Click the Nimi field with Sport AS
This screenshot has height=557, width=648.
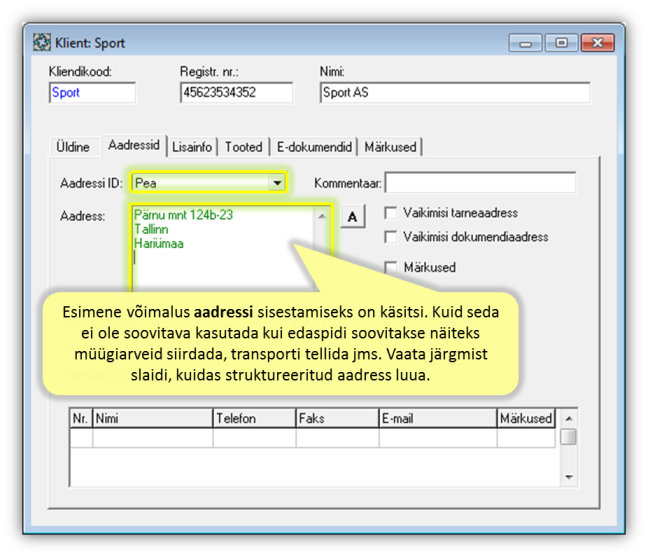[x=454, y=93]
